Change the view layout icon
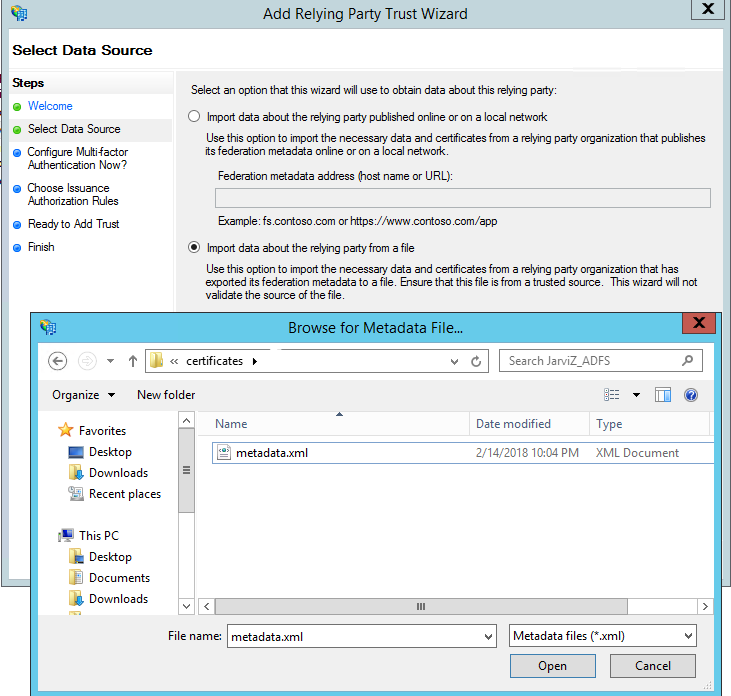 click(612, 395)
